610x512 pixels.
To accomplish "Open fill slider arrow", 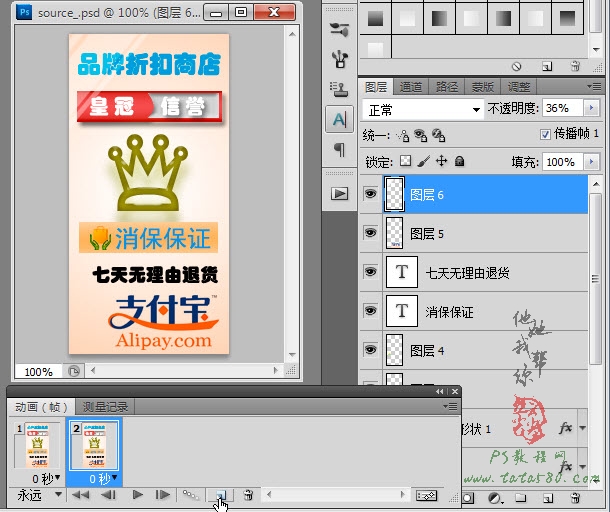I will pyautogui.click(x=591, y=161).
